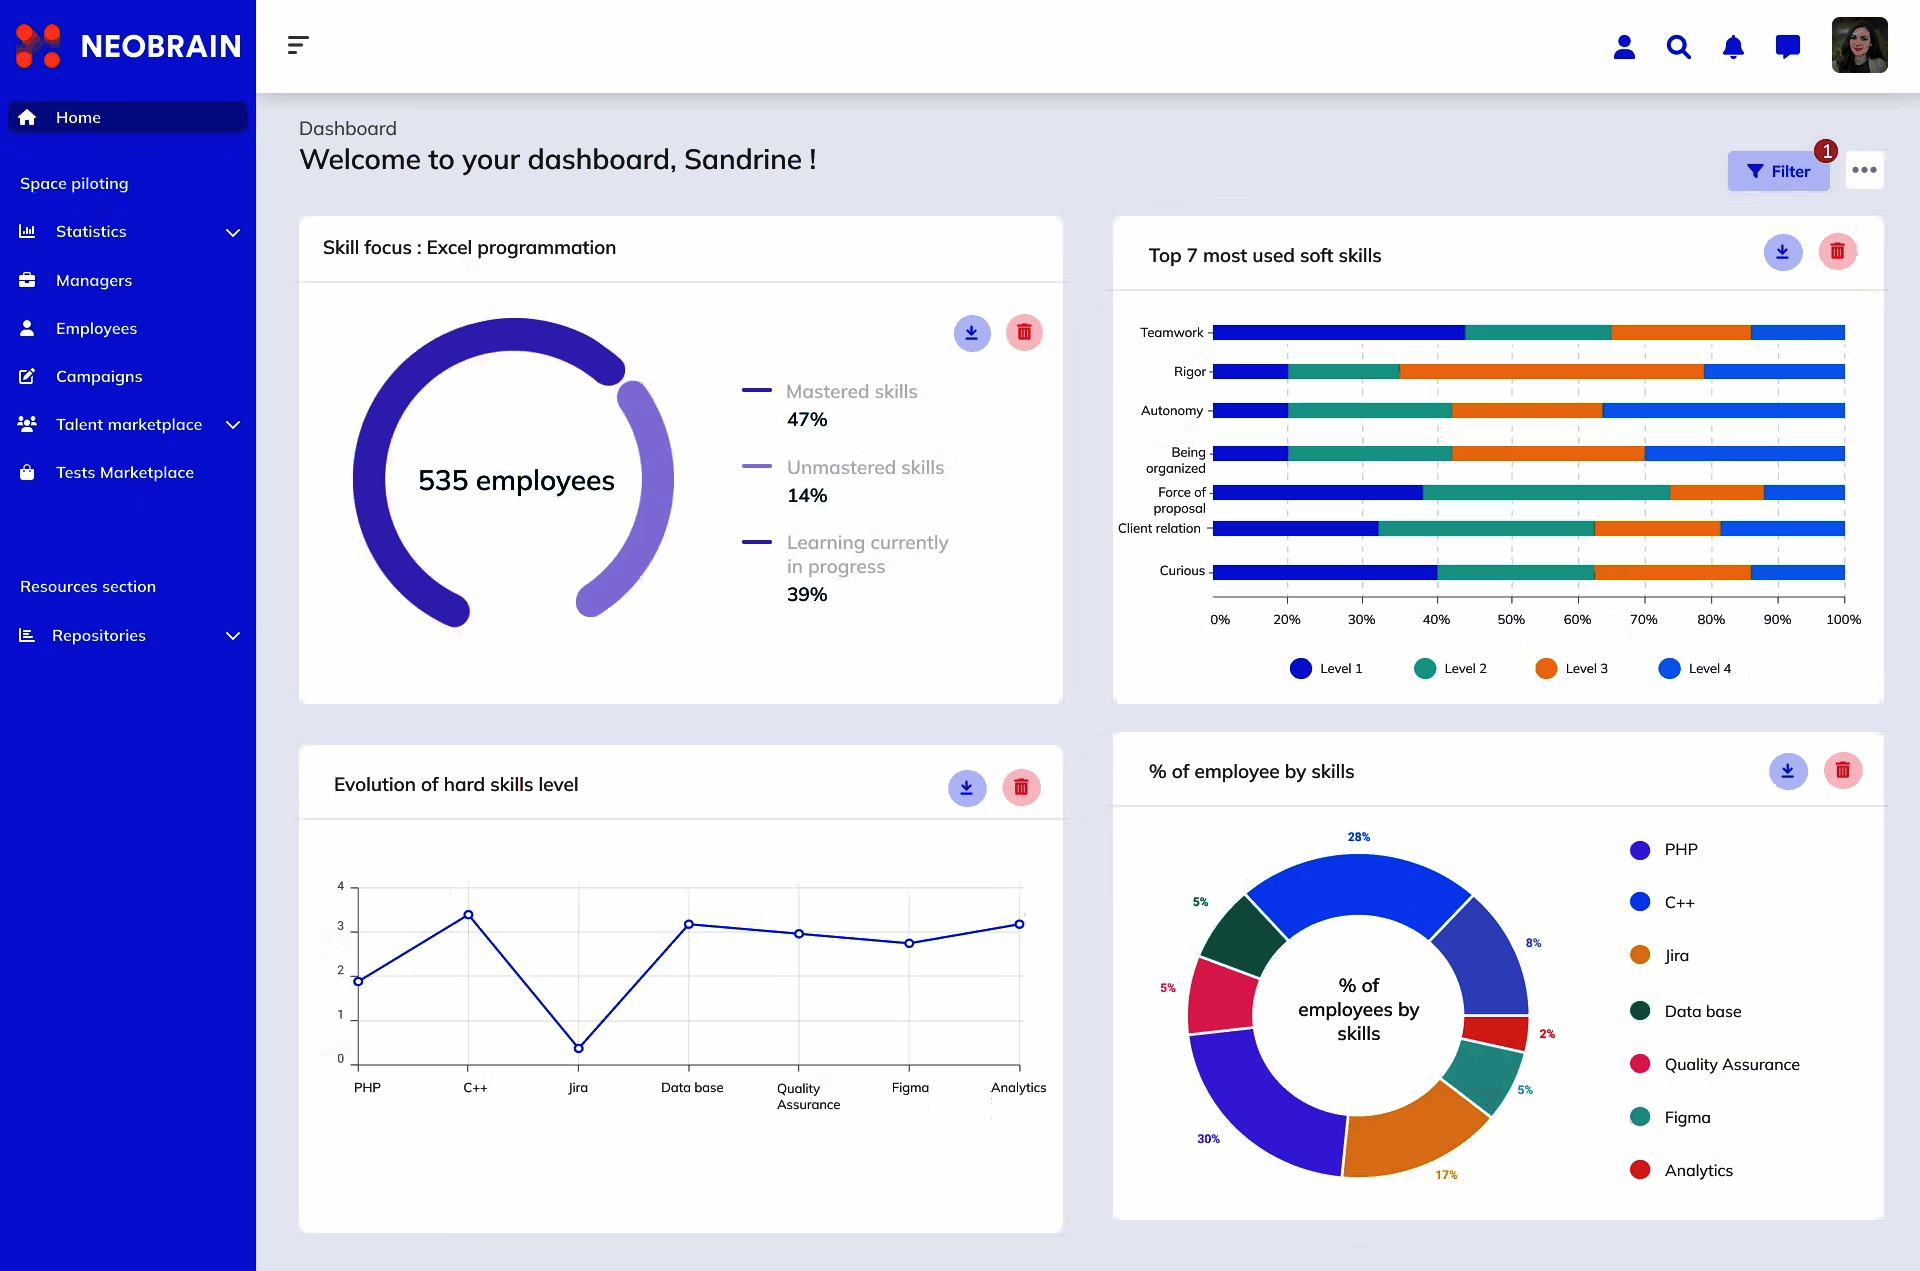This screenshot has height=1271, width=1920.
Task: Open the hamburger menu beside the dashboard
Action: click(298, 45)
